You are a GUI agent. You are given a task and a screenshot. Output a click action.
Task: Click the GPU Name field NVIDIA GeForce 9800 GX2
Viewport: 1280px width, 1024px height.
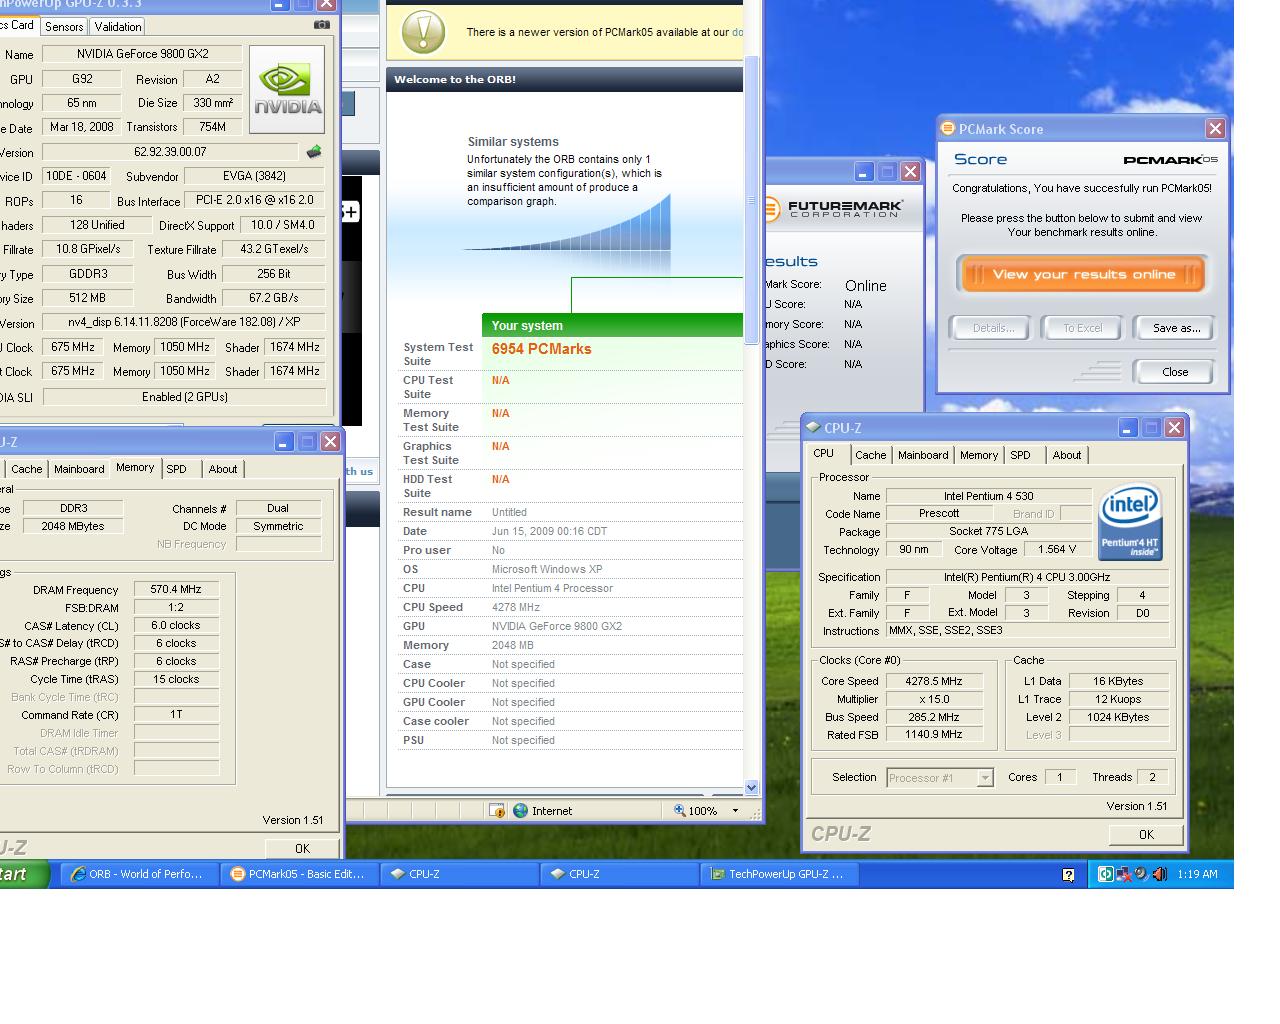point(143,54)
